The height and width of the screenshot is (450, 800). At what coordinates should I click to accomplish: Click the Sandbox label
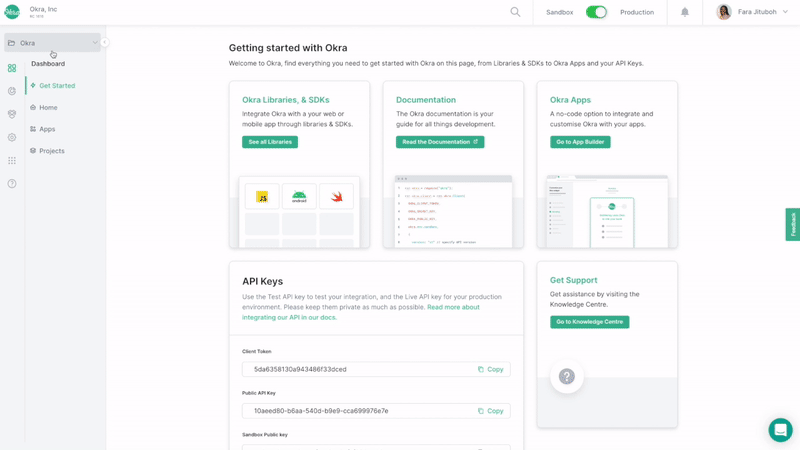click(x=560, y=12)
